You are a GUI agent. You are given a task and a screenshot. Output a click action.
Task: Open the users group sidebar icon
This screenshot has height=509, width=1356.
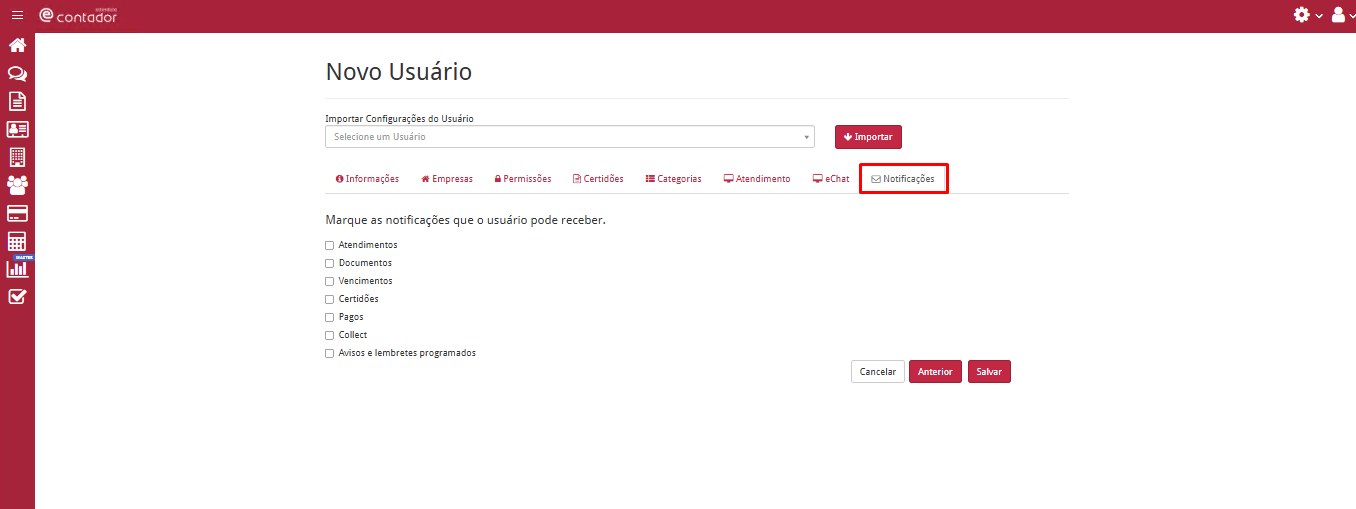coord(17,185)
